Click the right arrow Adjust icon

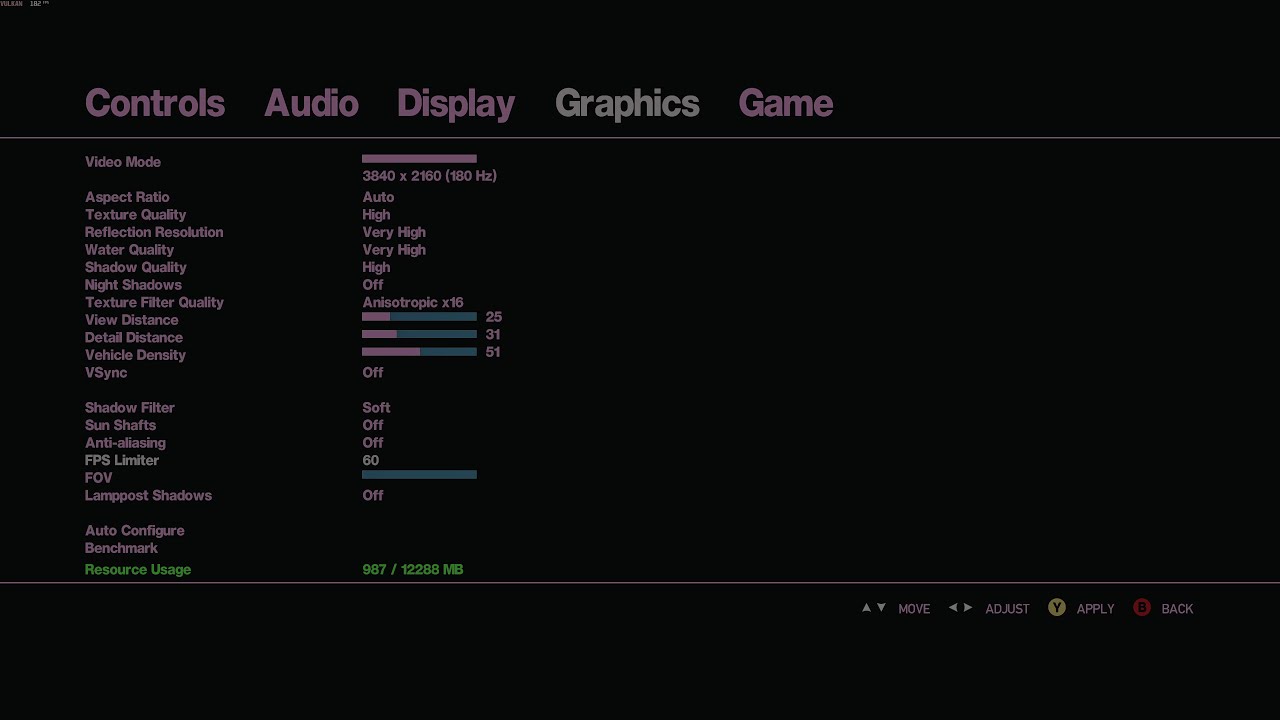968,608
